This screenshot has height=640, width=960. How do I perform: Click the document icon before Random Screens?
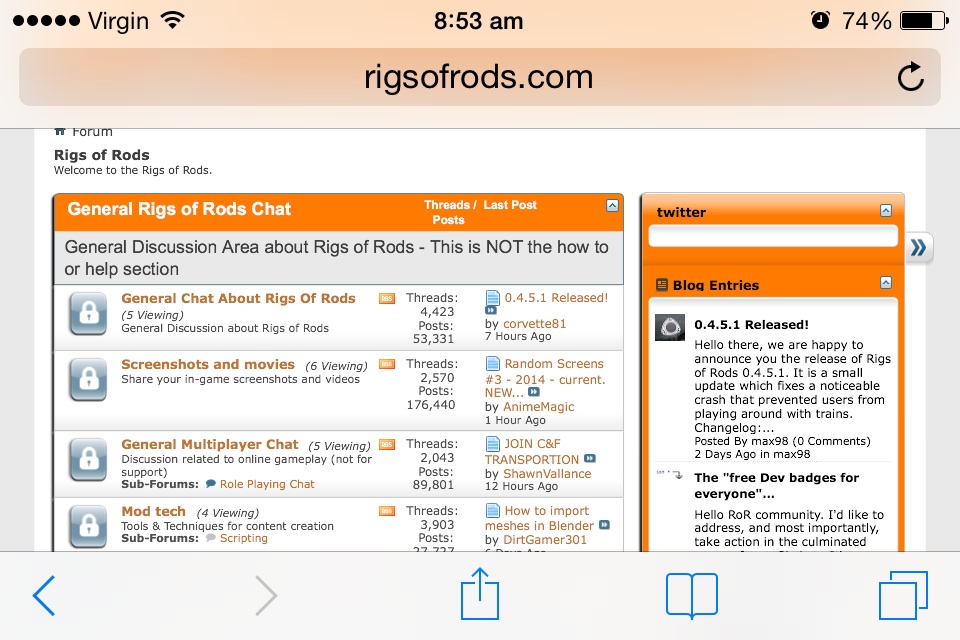point(492,364)
